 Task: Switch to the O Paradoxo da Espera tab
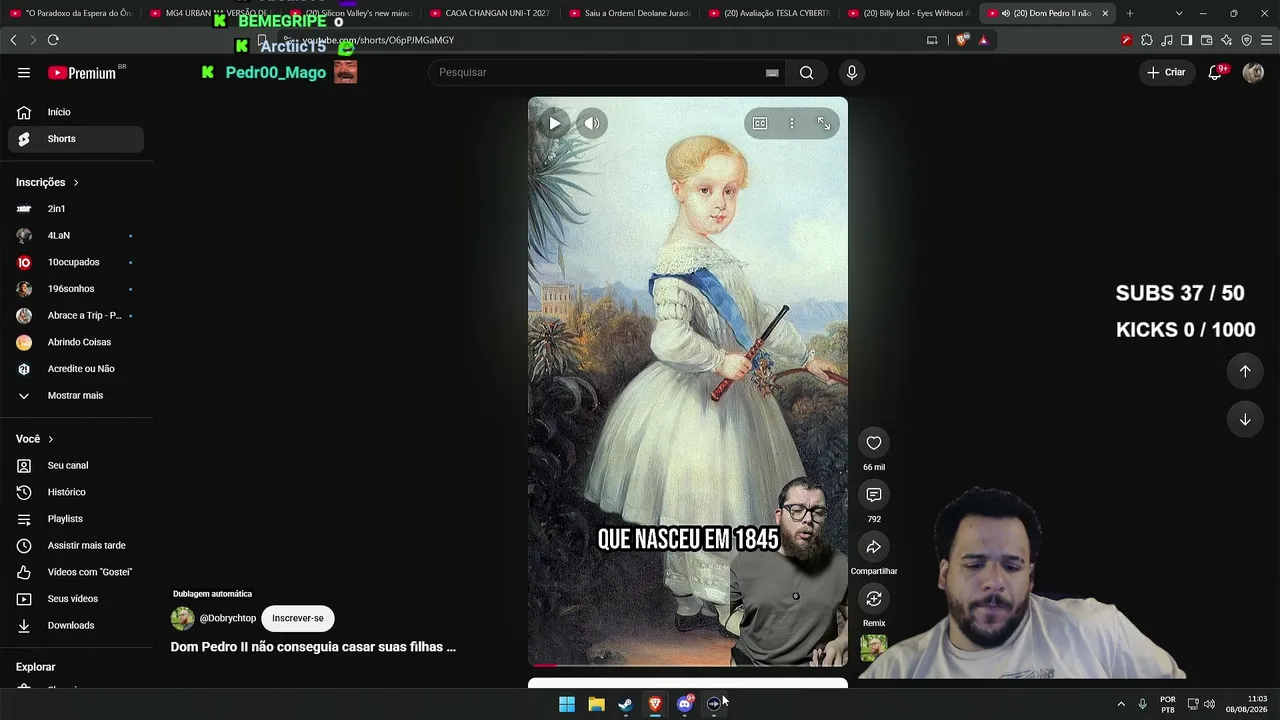(71, 13)
